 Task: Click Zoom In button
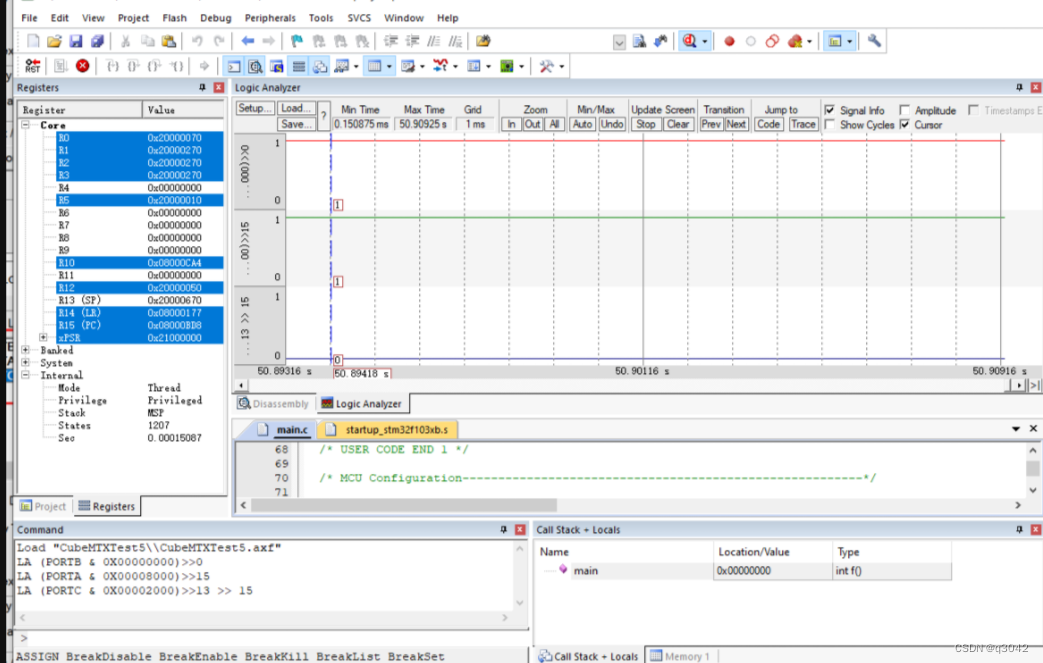click(511, 124)
